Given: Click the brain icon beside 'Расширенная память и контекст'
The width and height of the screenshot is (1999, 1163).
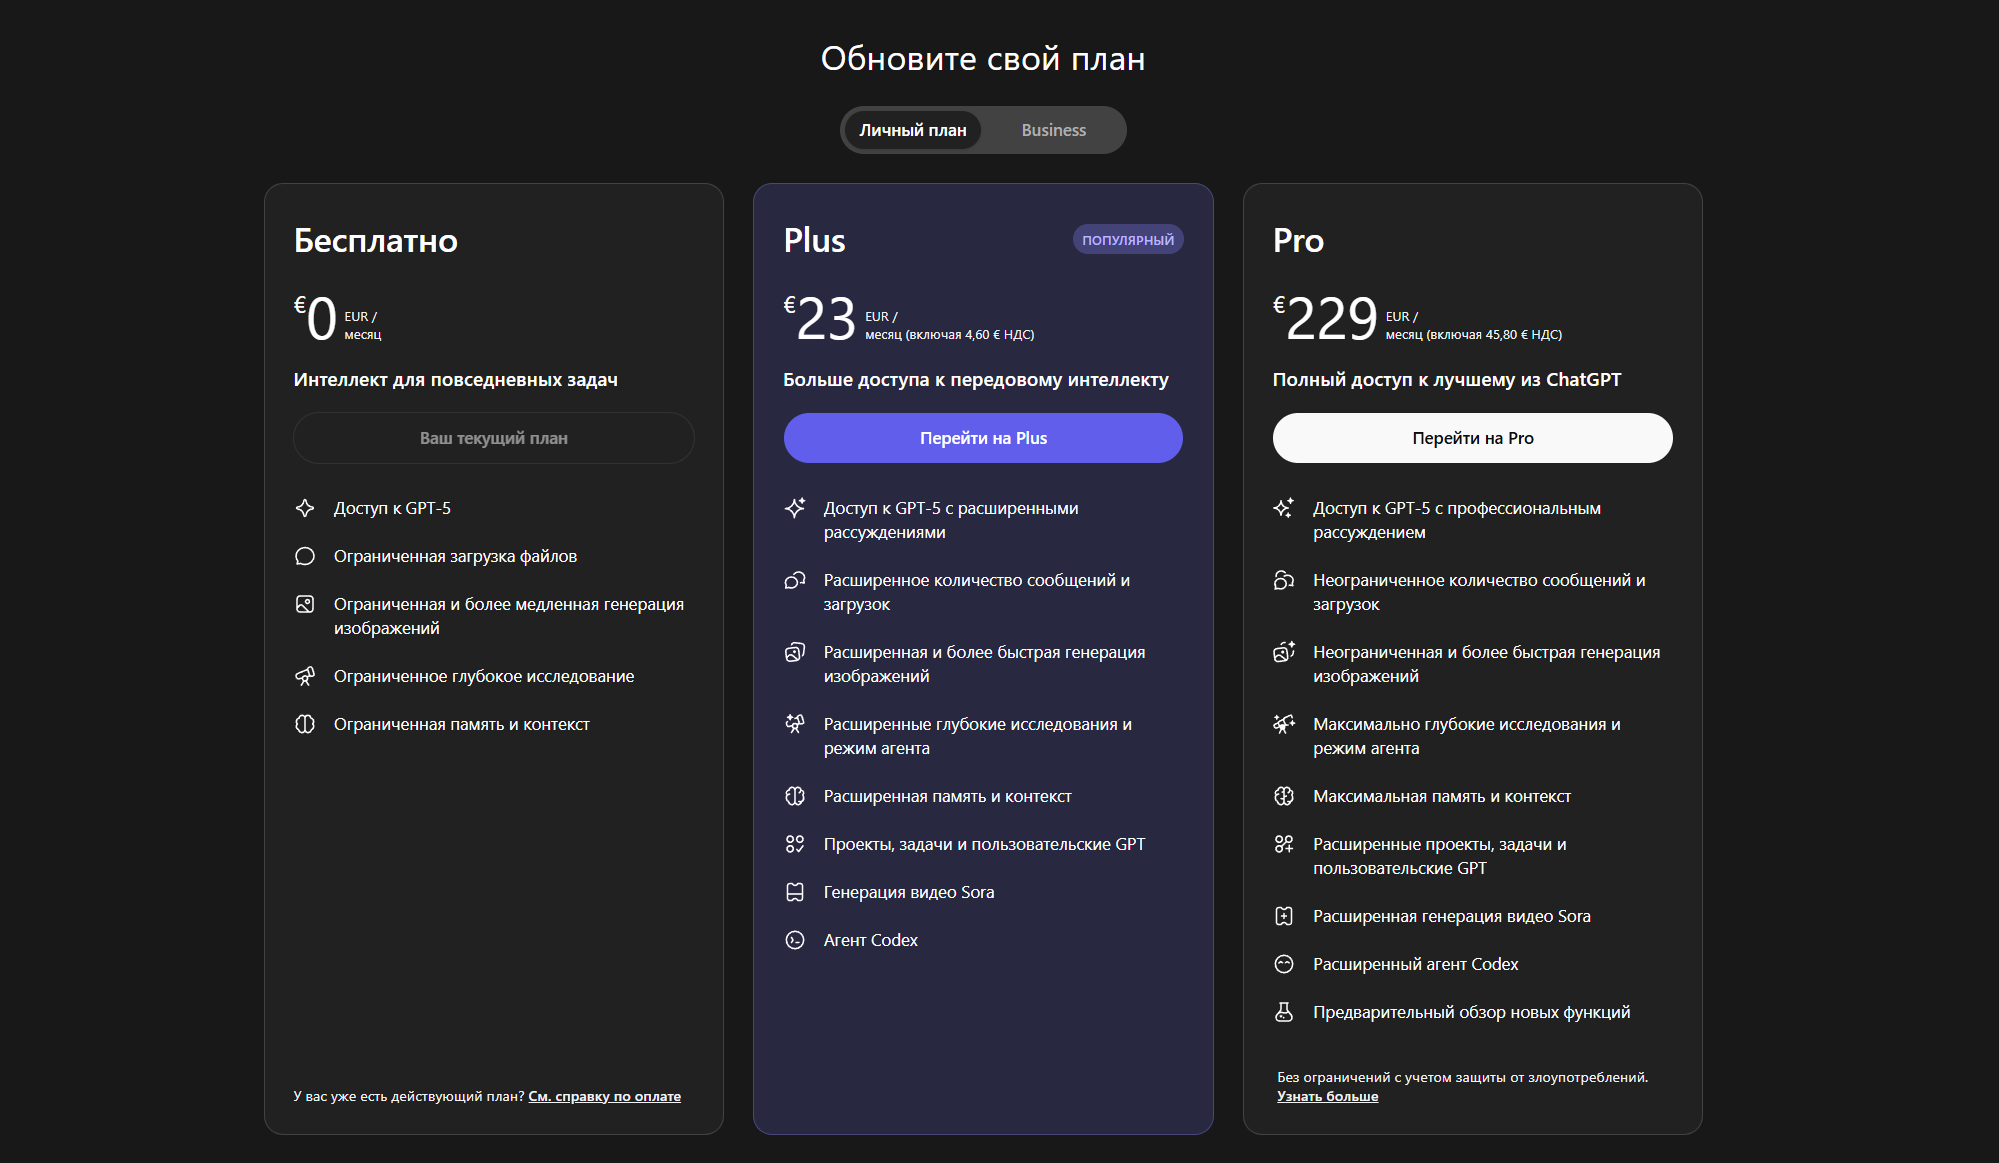Looking at the screenshot, I should [x=795, y=796].
